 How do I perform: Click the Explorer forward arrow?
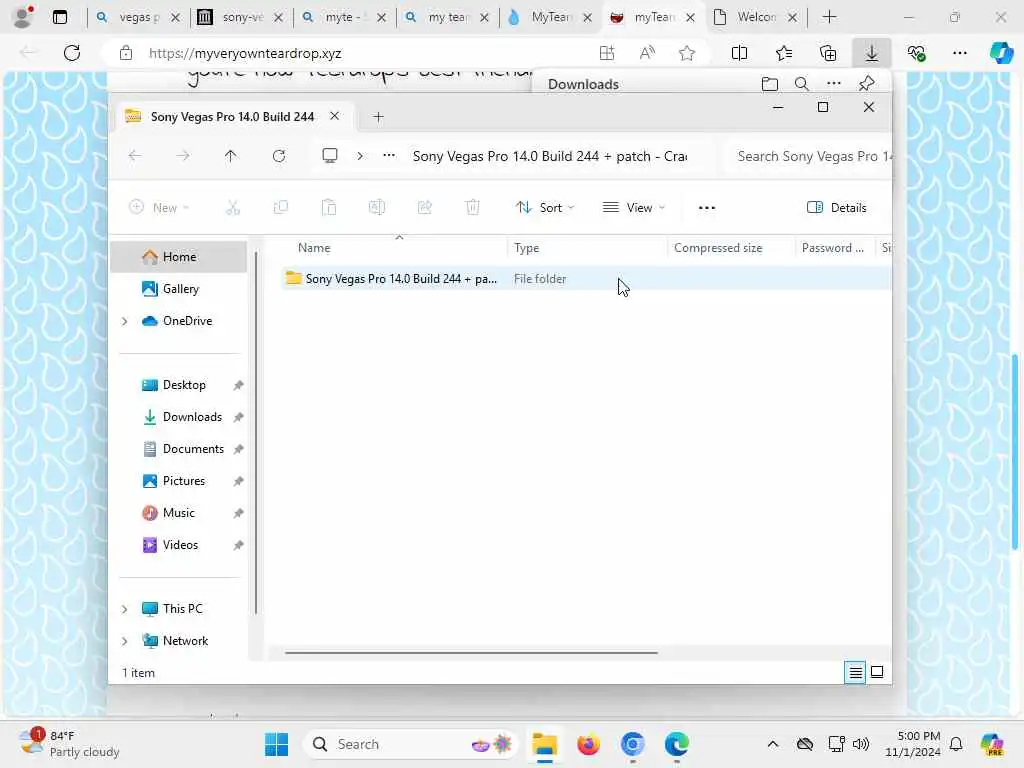183,156
